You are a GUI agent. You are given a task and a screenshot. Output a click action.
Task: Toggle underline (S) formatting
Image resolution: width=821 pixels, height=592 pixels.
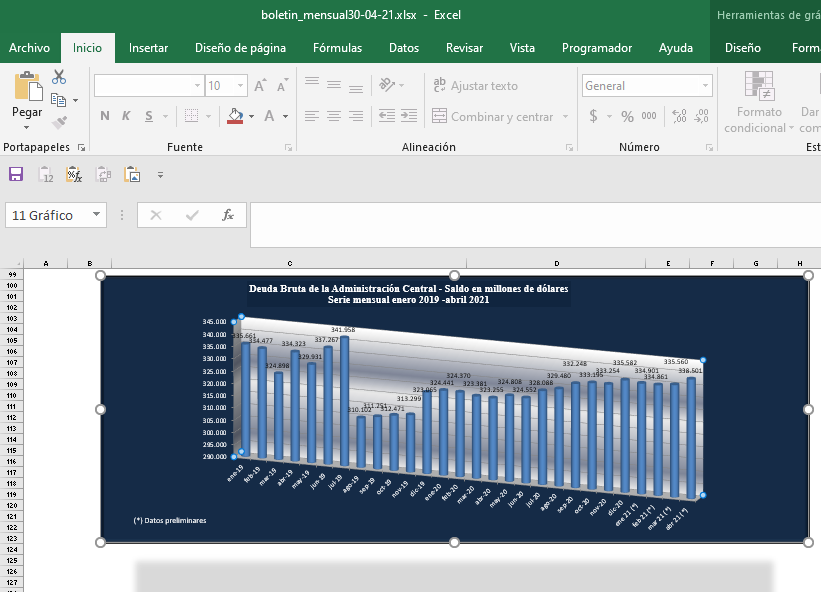coord(149,116)
